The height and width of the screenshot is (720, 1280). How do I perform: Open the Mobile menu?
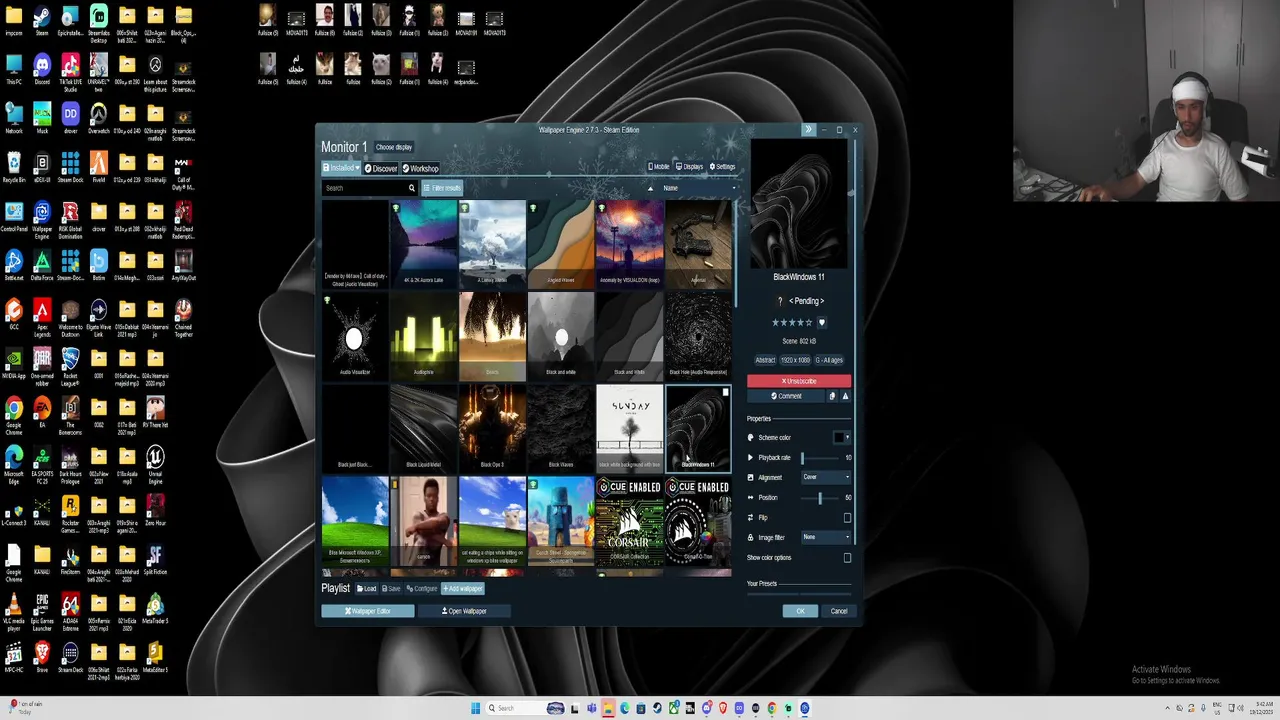pos(658,167)
